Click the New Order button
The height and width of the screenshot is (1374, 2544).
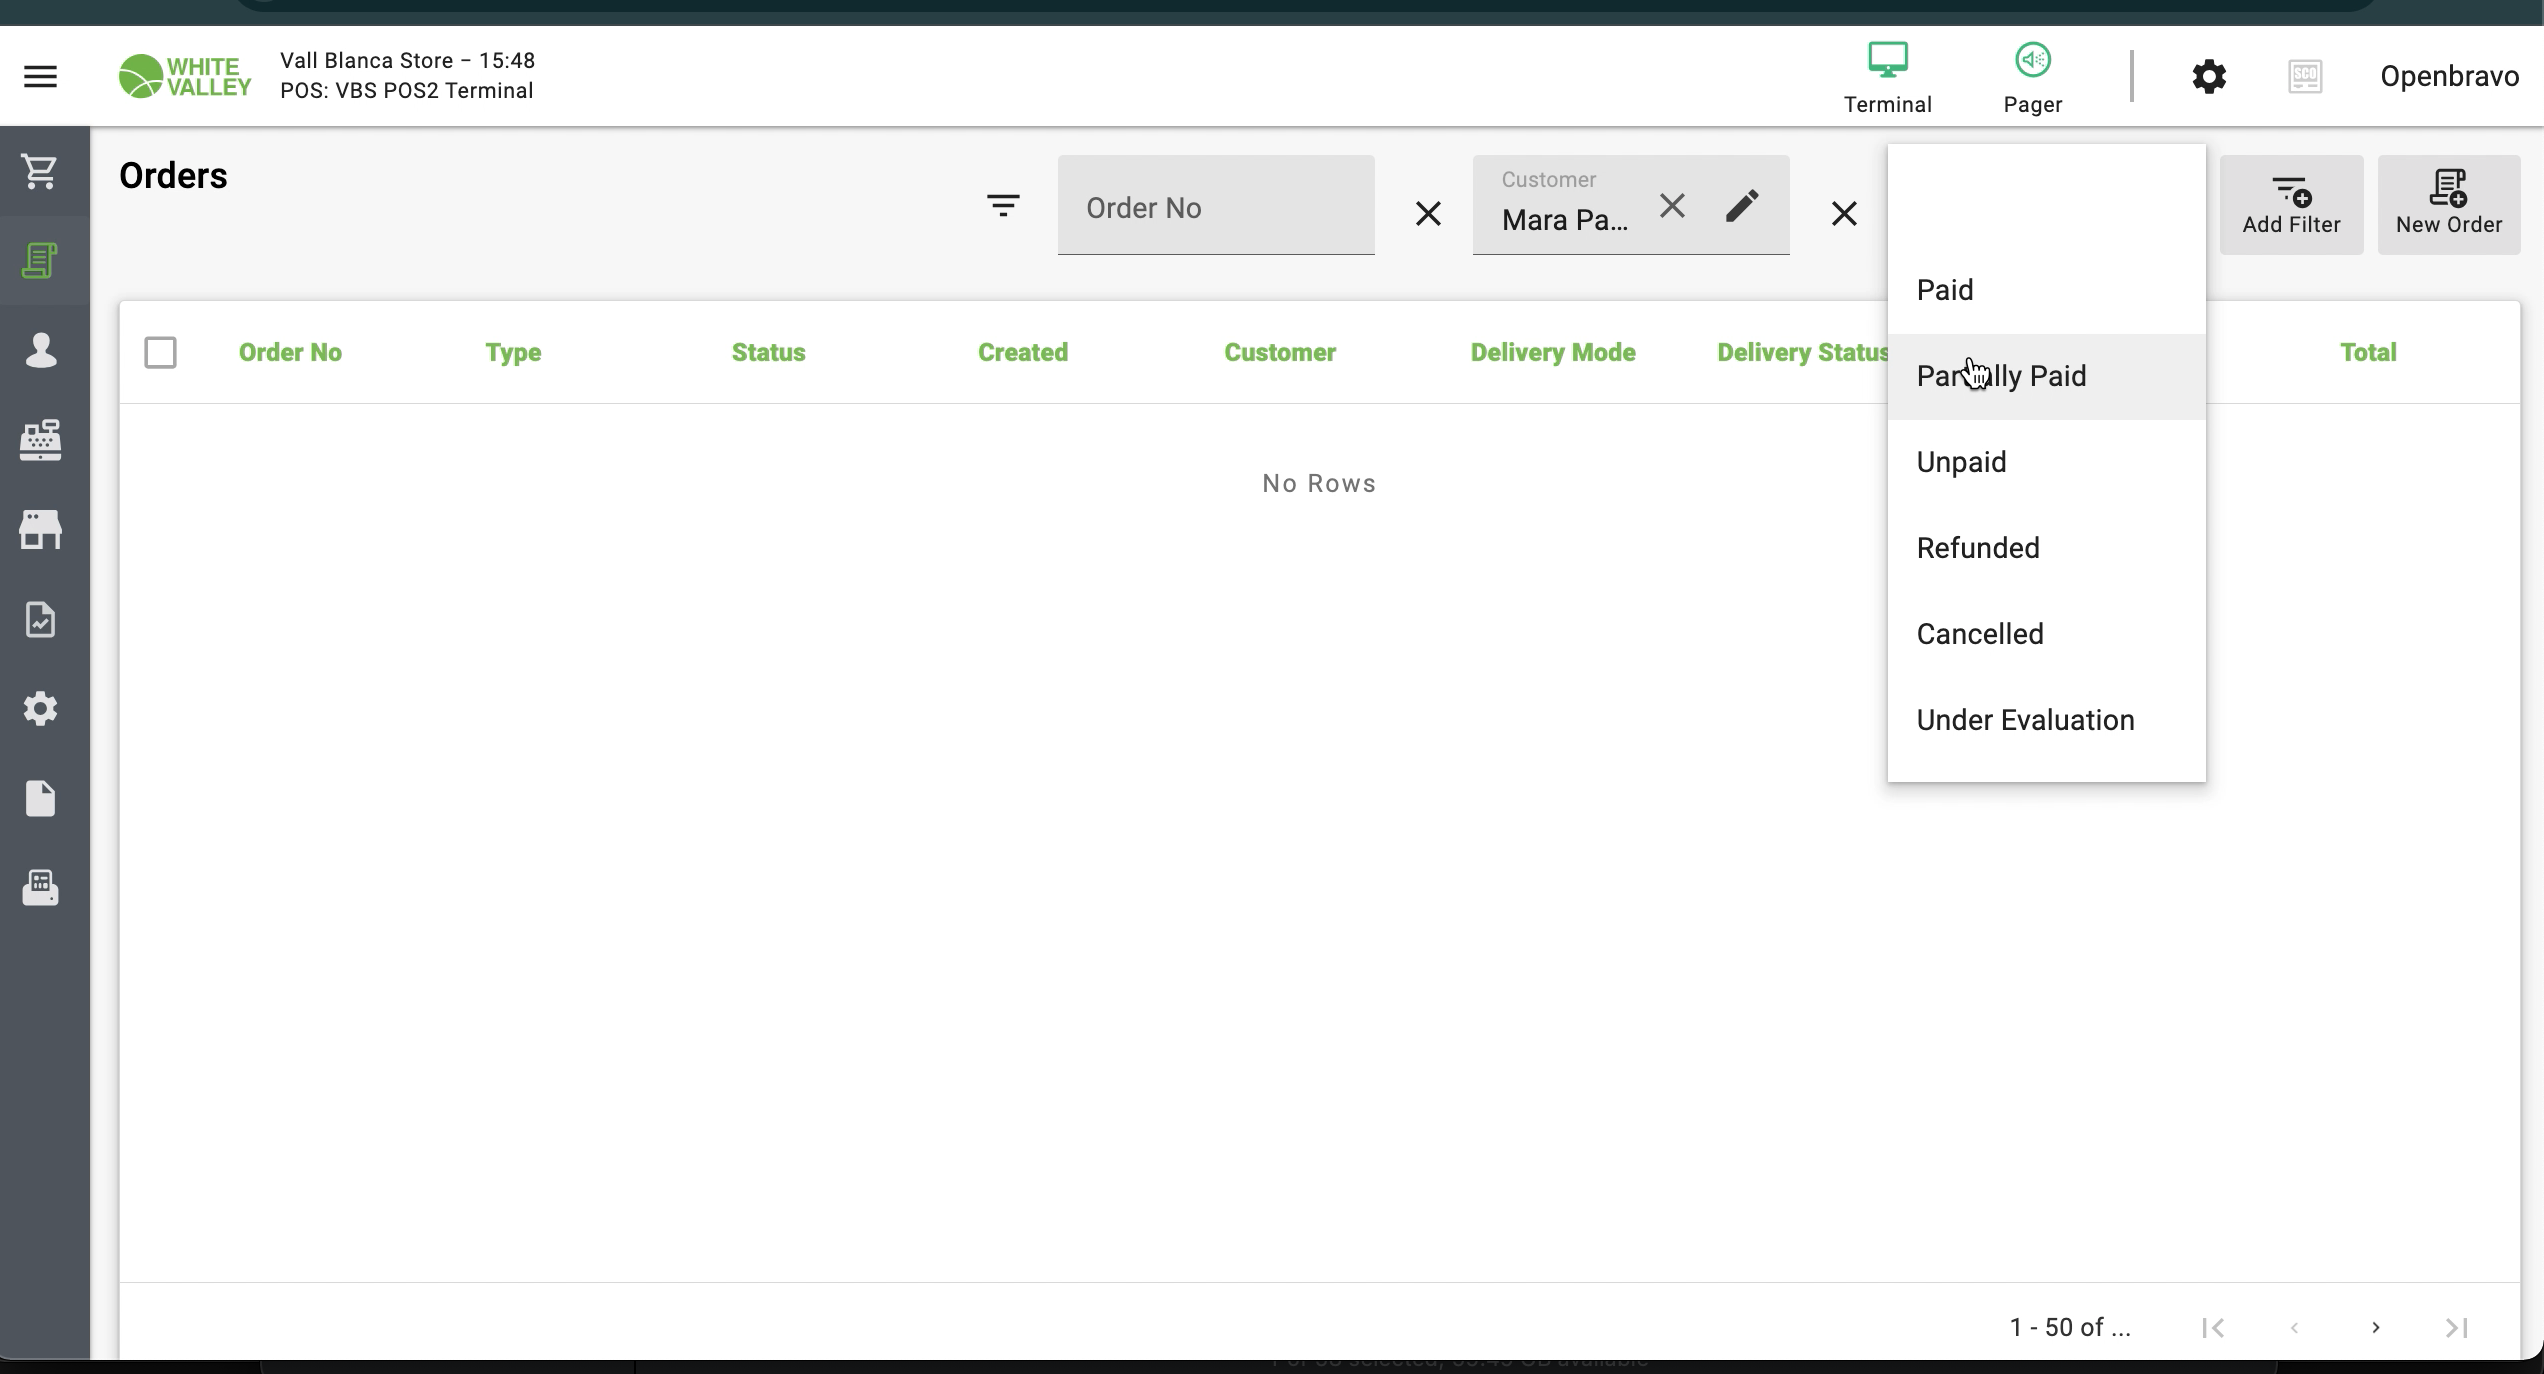tap(2448, 205)
